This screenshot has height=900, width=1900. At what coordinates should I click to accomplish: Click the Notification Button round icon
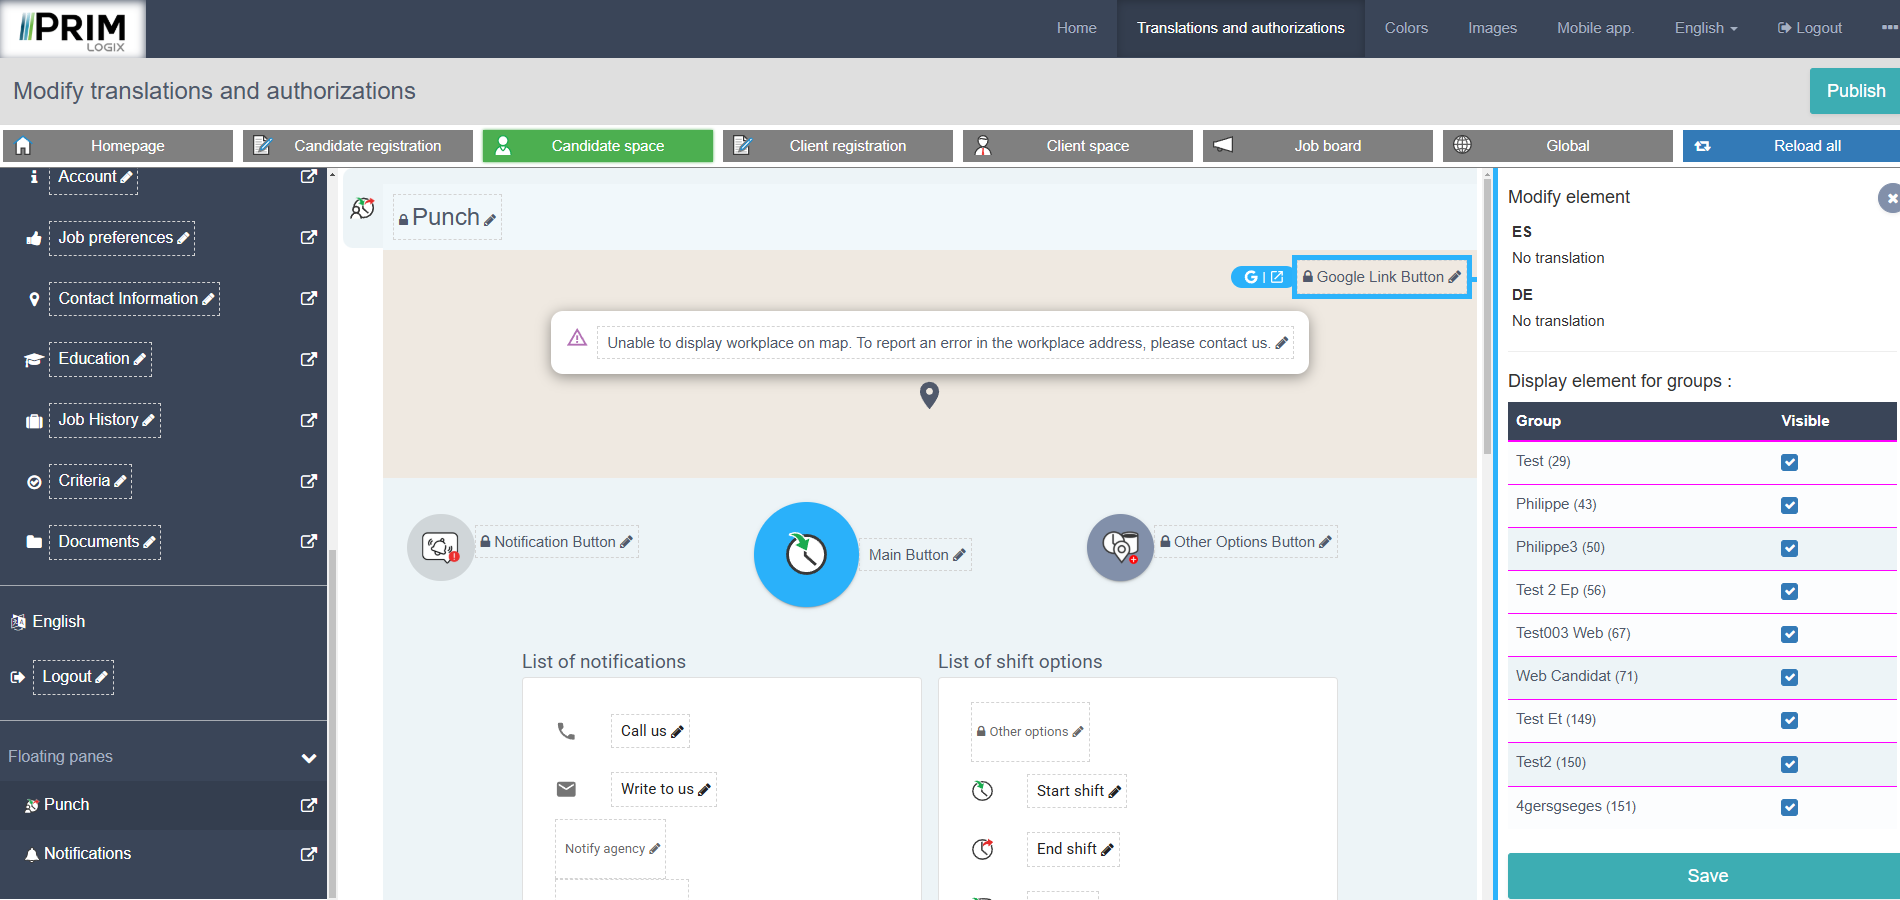pos(440,547)
